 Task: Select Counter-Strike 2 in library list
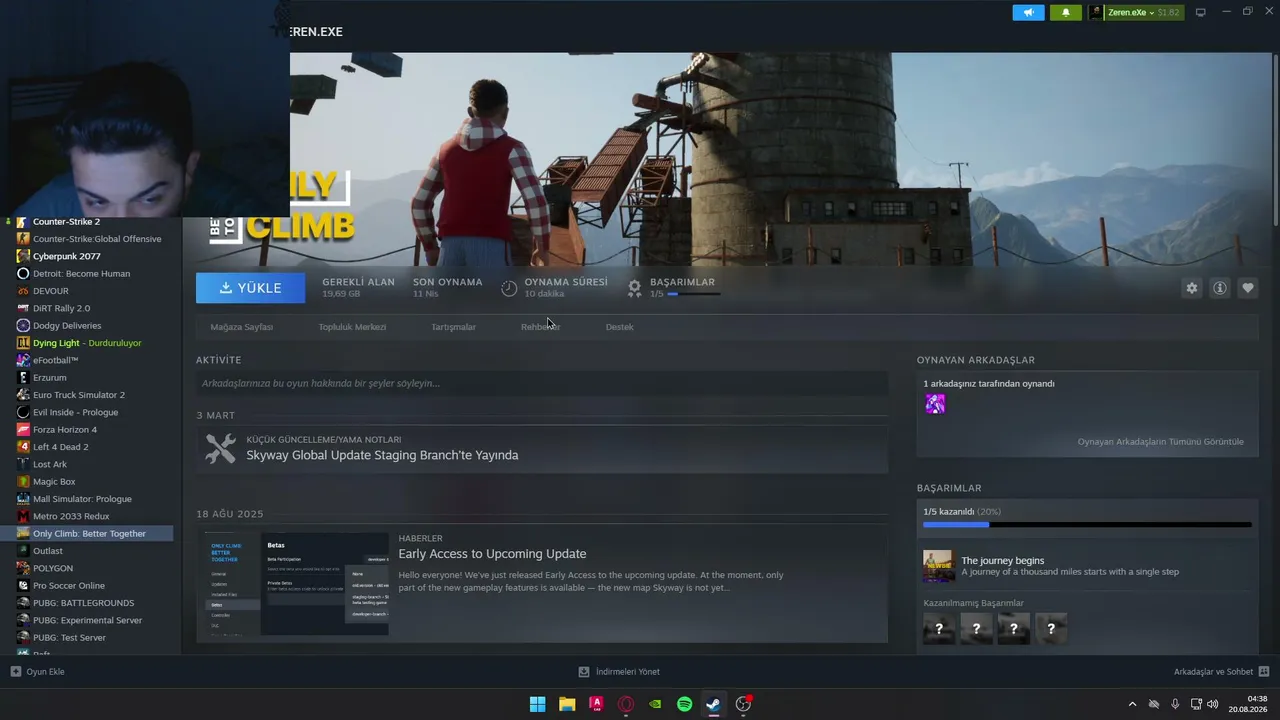point(66,222)
